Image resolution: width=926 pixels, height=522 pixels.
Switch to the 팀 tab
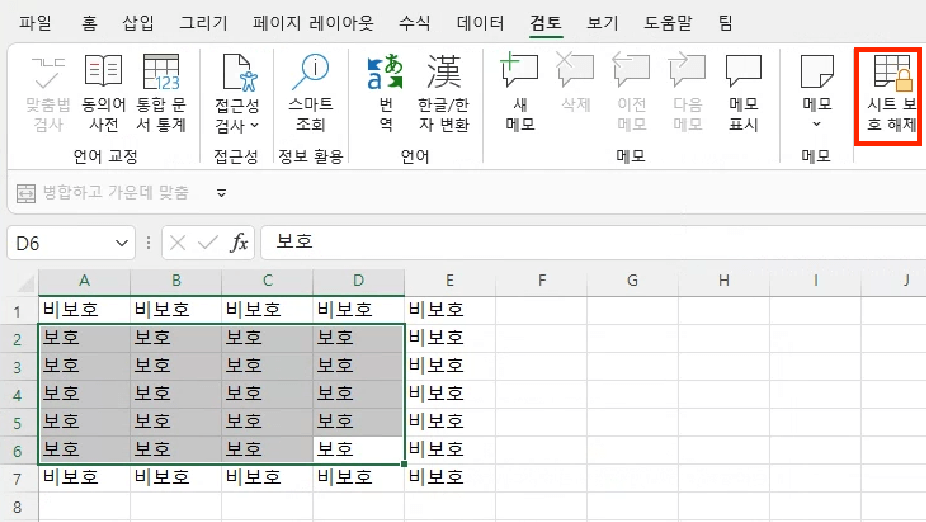725,23
